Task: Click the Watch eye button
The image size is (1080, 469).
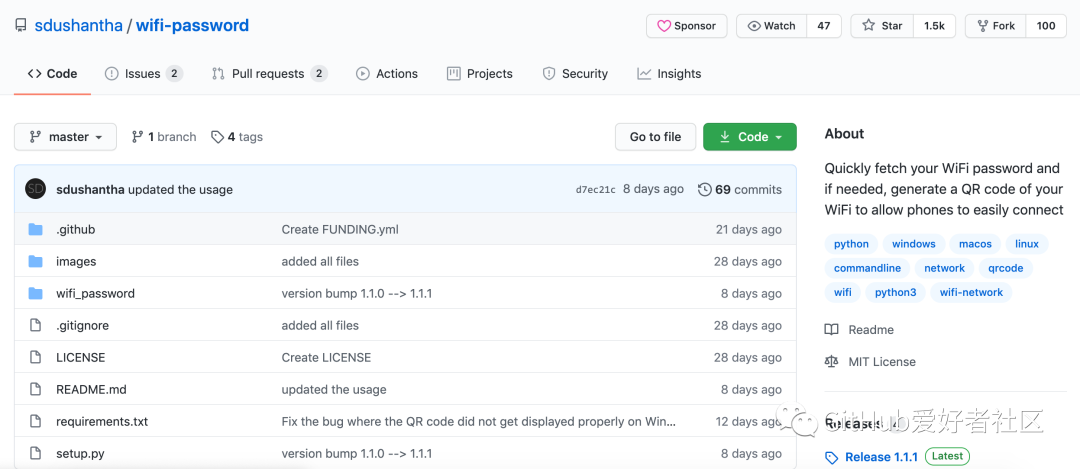Action: tap(771, 26)
